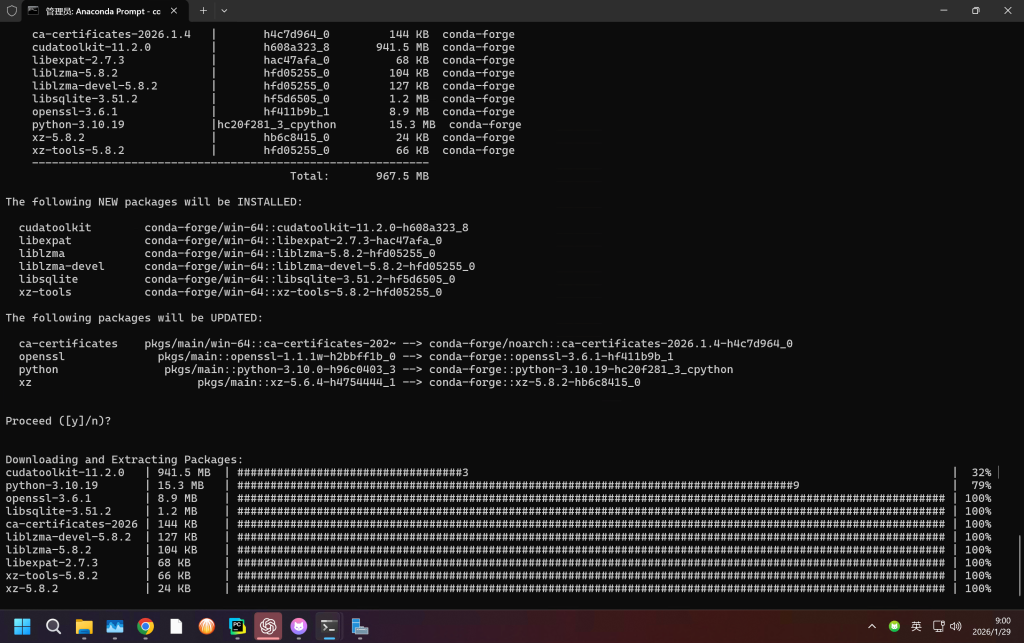Click the 'Proceed ([y]/n)?' prompt text
Image resolution: width=1024 pixels, height=643 pixels.
(58, 421)
